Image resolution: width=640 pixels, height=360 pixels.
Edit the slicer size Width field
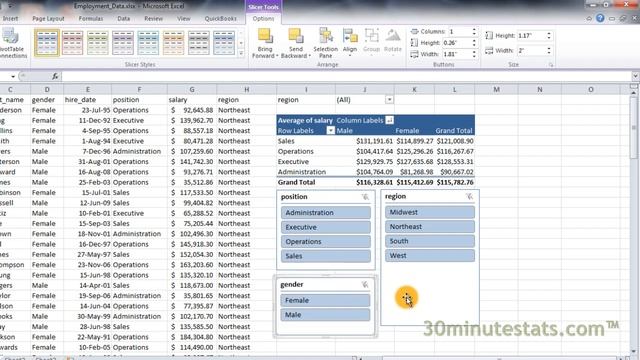click(x=531, y=51)
